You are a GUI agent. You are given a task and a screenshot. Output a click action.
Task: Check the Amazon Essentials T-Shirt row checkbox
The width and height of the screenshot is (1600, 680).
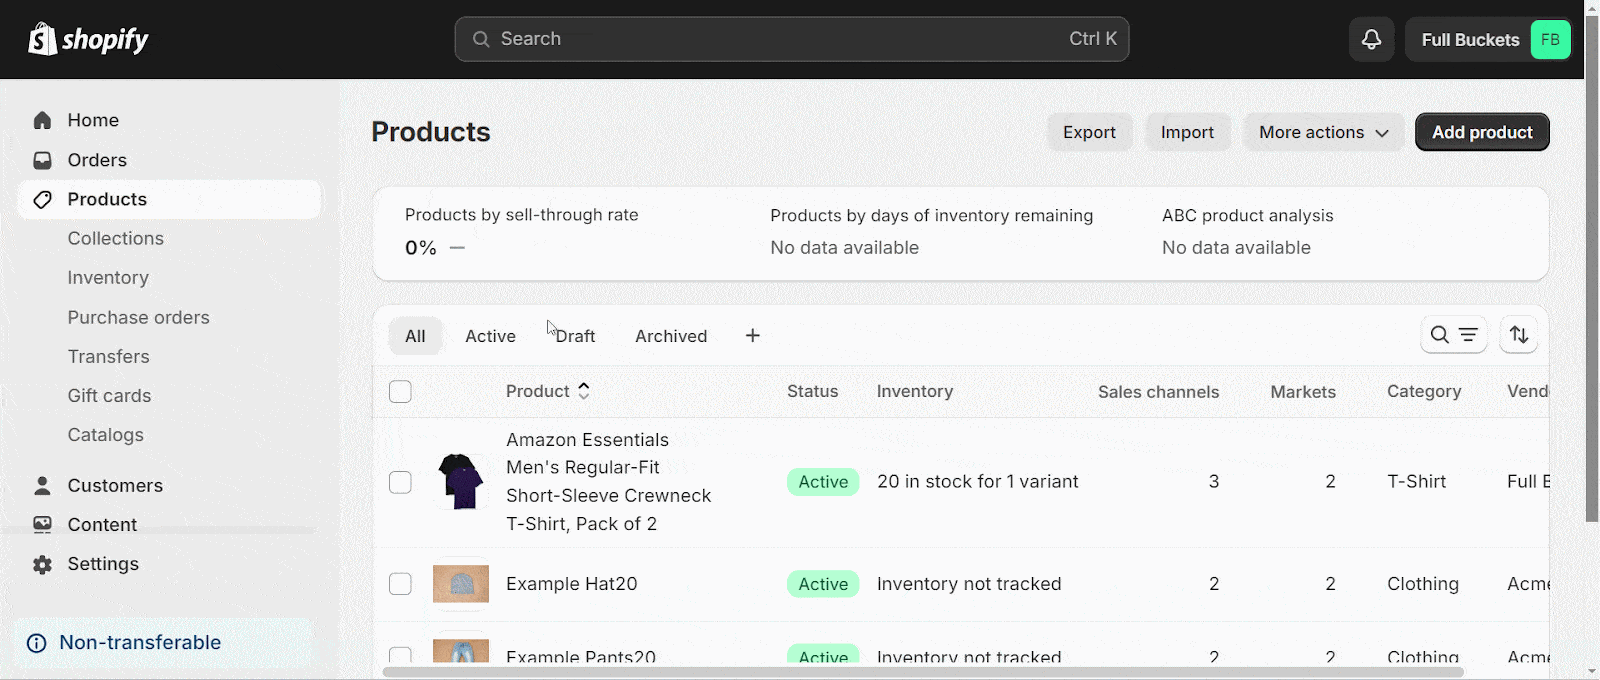[x=400, y=482]
